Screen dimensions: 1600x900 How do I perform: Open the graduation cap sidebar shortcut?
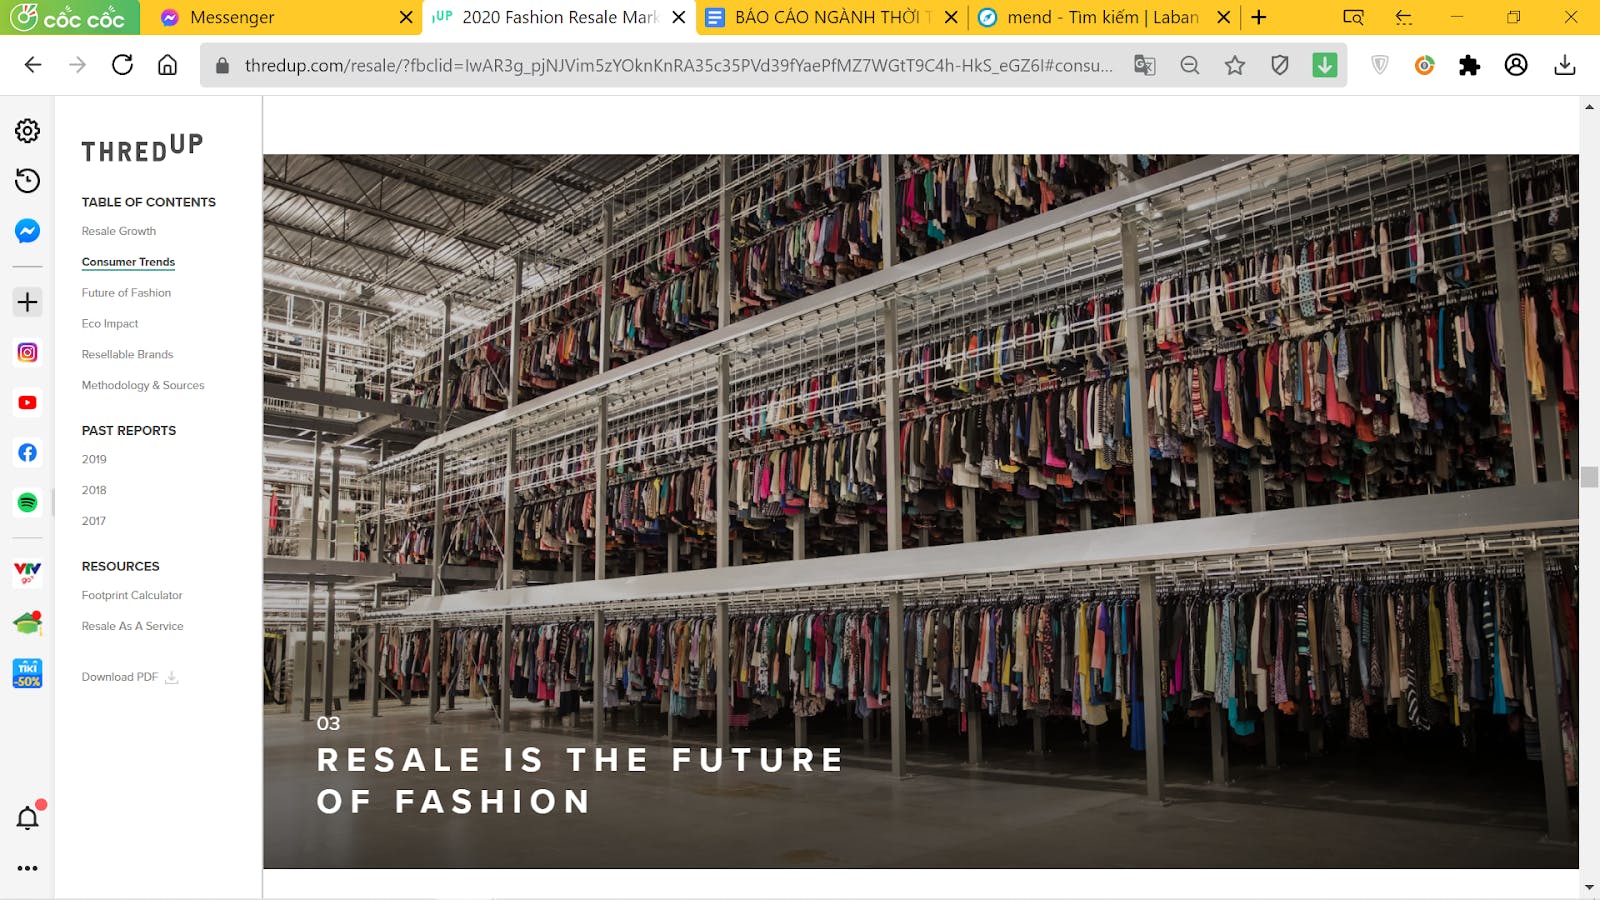(27, 623)
